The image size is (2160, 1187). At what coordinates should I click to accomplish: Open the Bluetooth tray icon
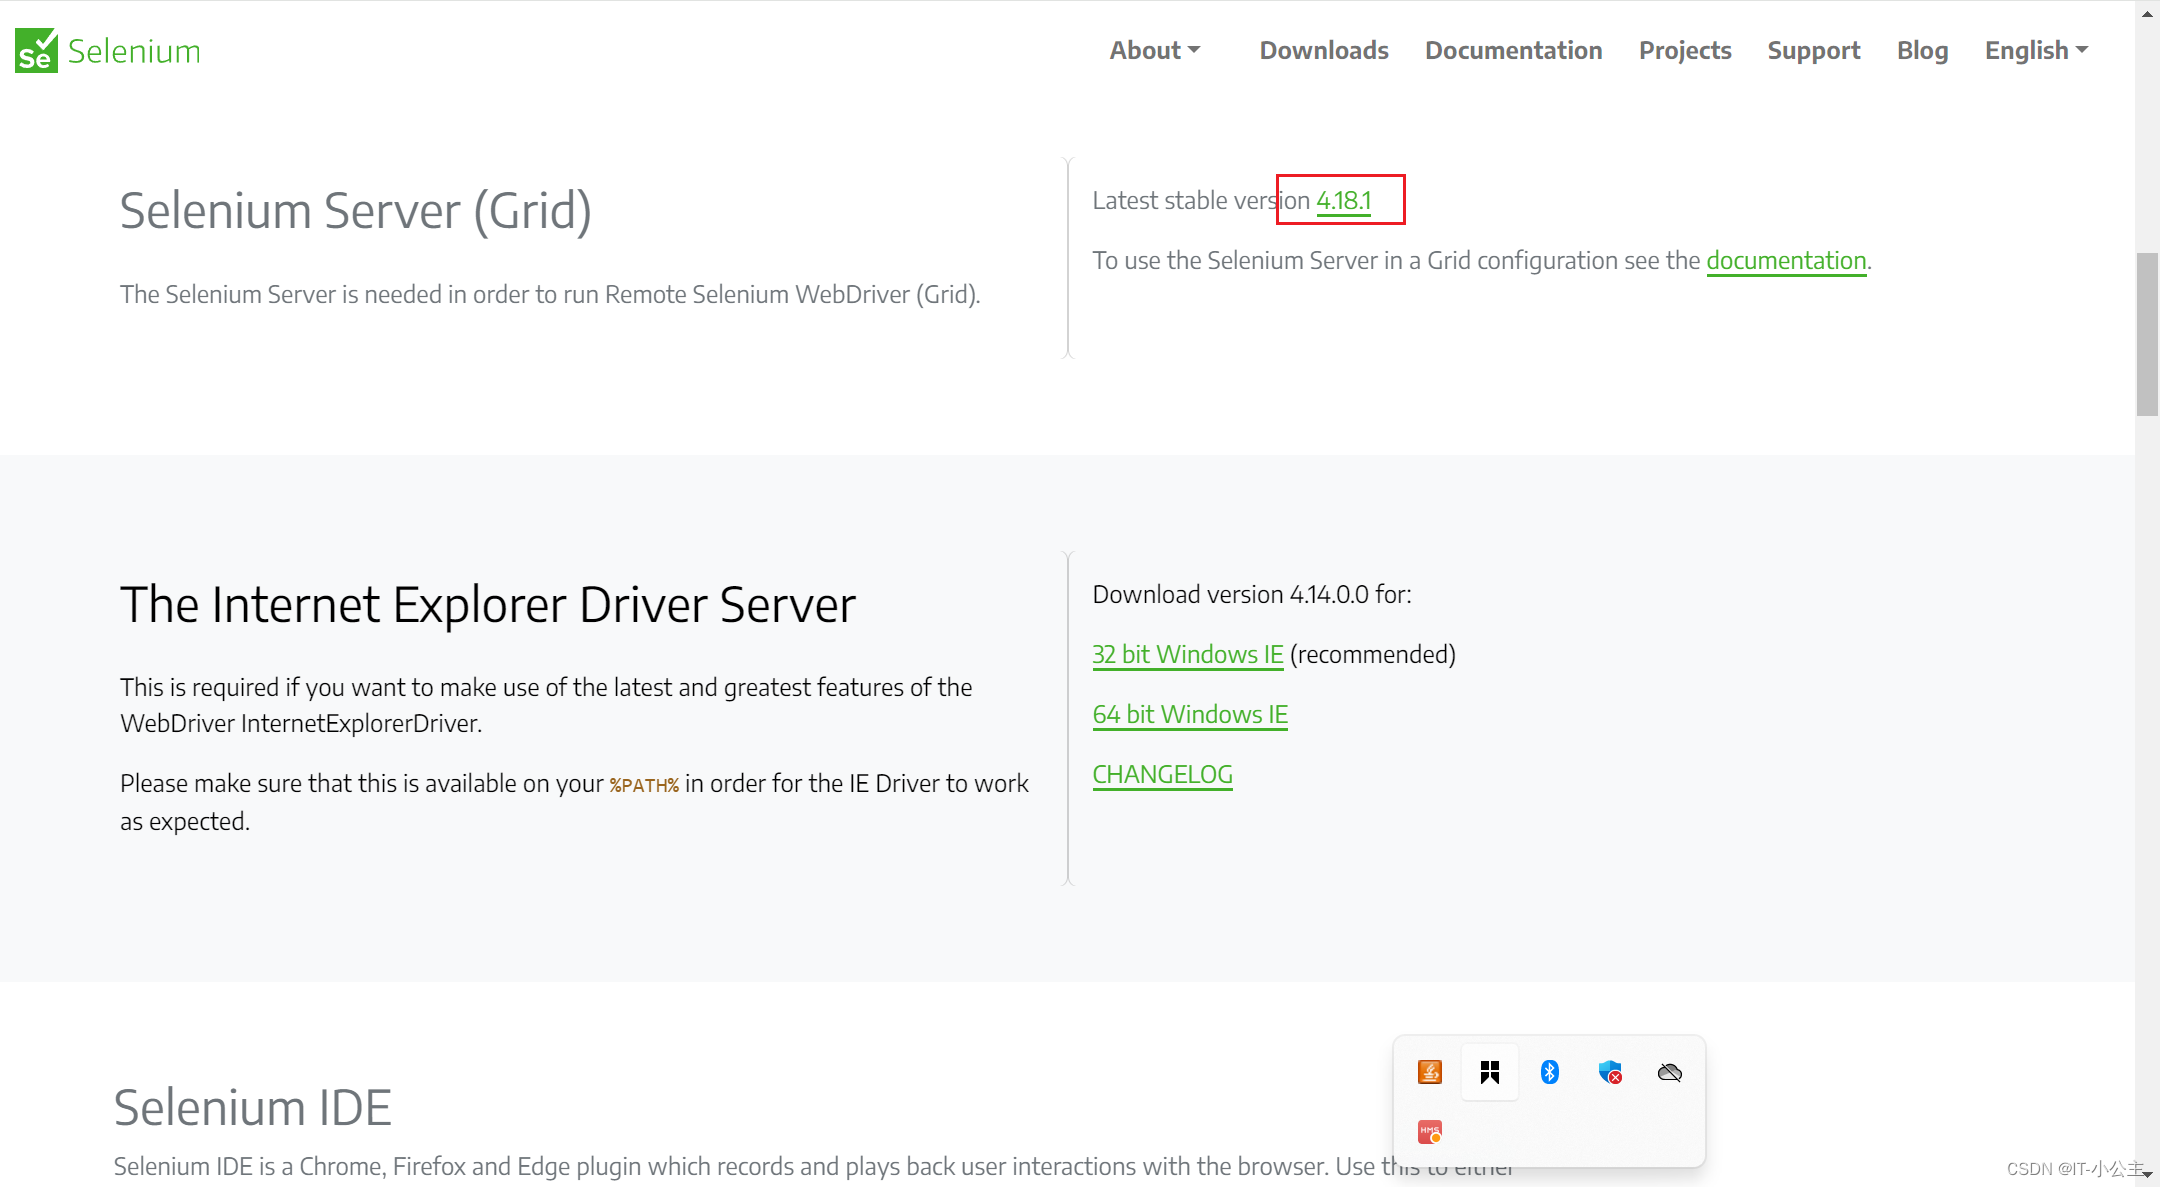click(1550, 1072)
